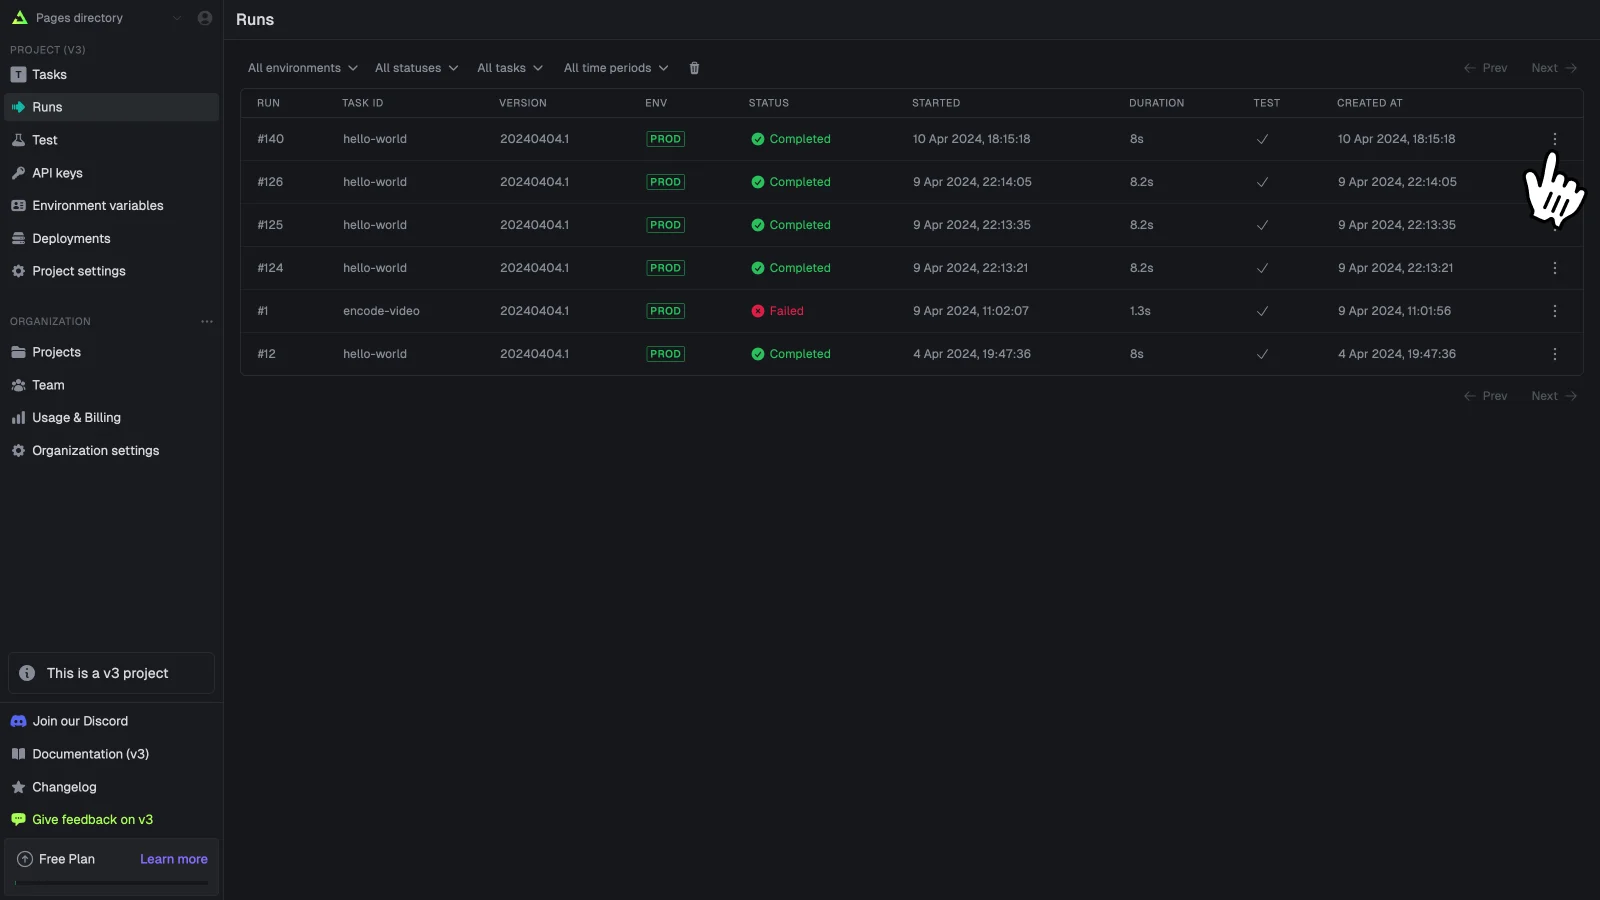Click the trash icon to clear filters

pos(694,68)
